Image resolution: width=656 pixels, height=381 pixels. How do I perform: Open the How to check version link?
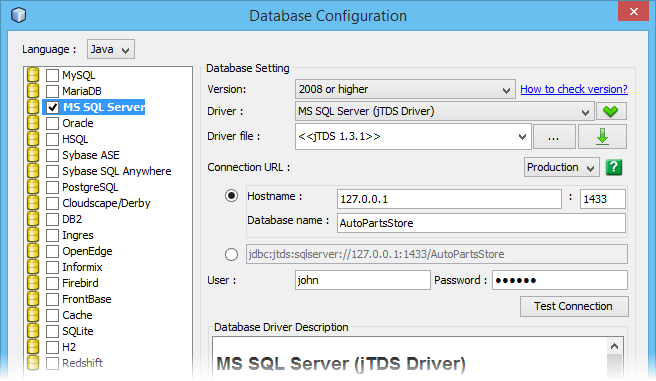[574, 89]
